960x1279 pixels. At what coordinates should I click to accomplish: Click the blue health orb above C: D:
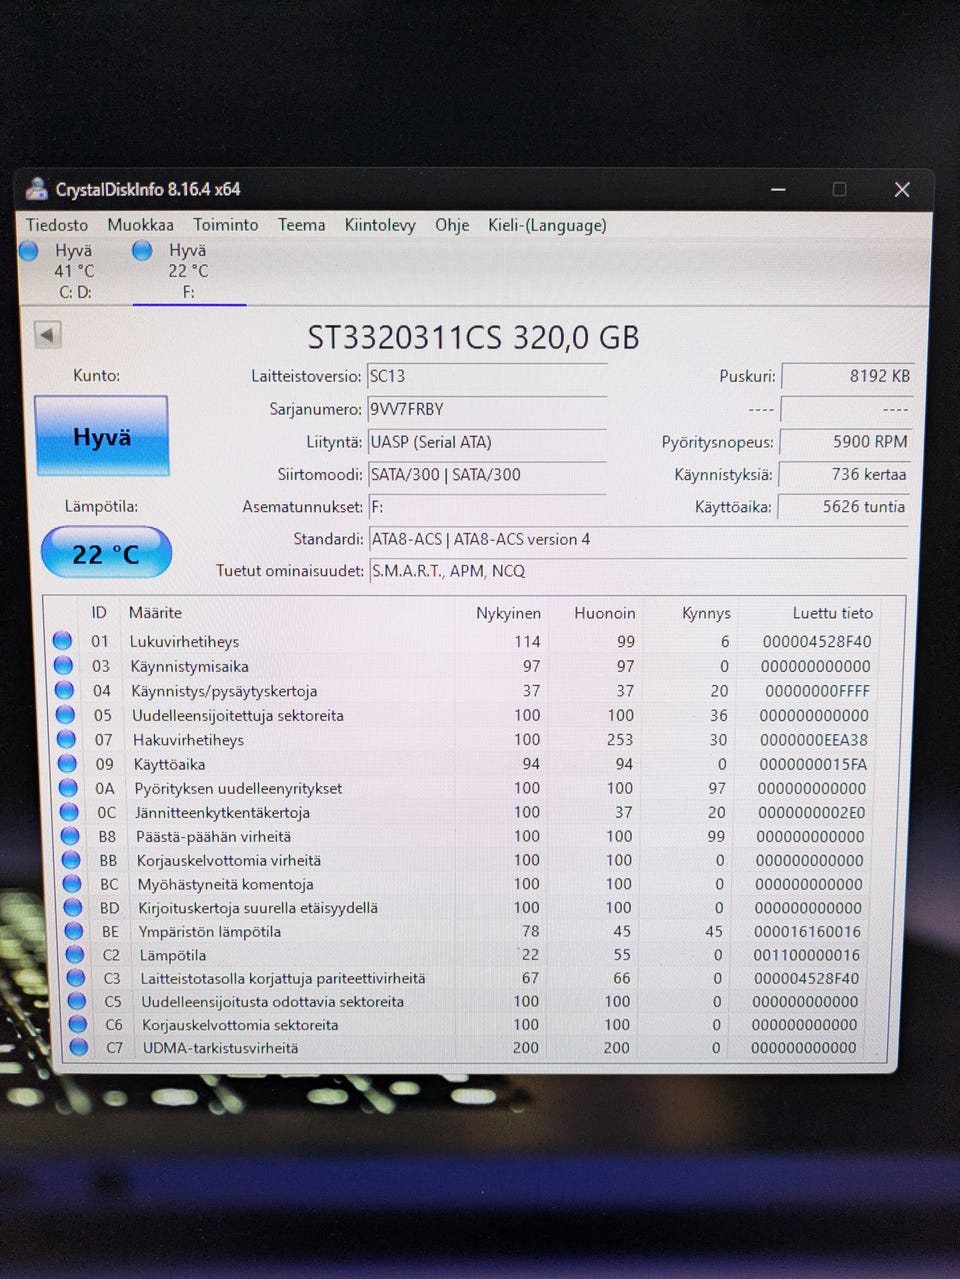[x=29, y=251]
